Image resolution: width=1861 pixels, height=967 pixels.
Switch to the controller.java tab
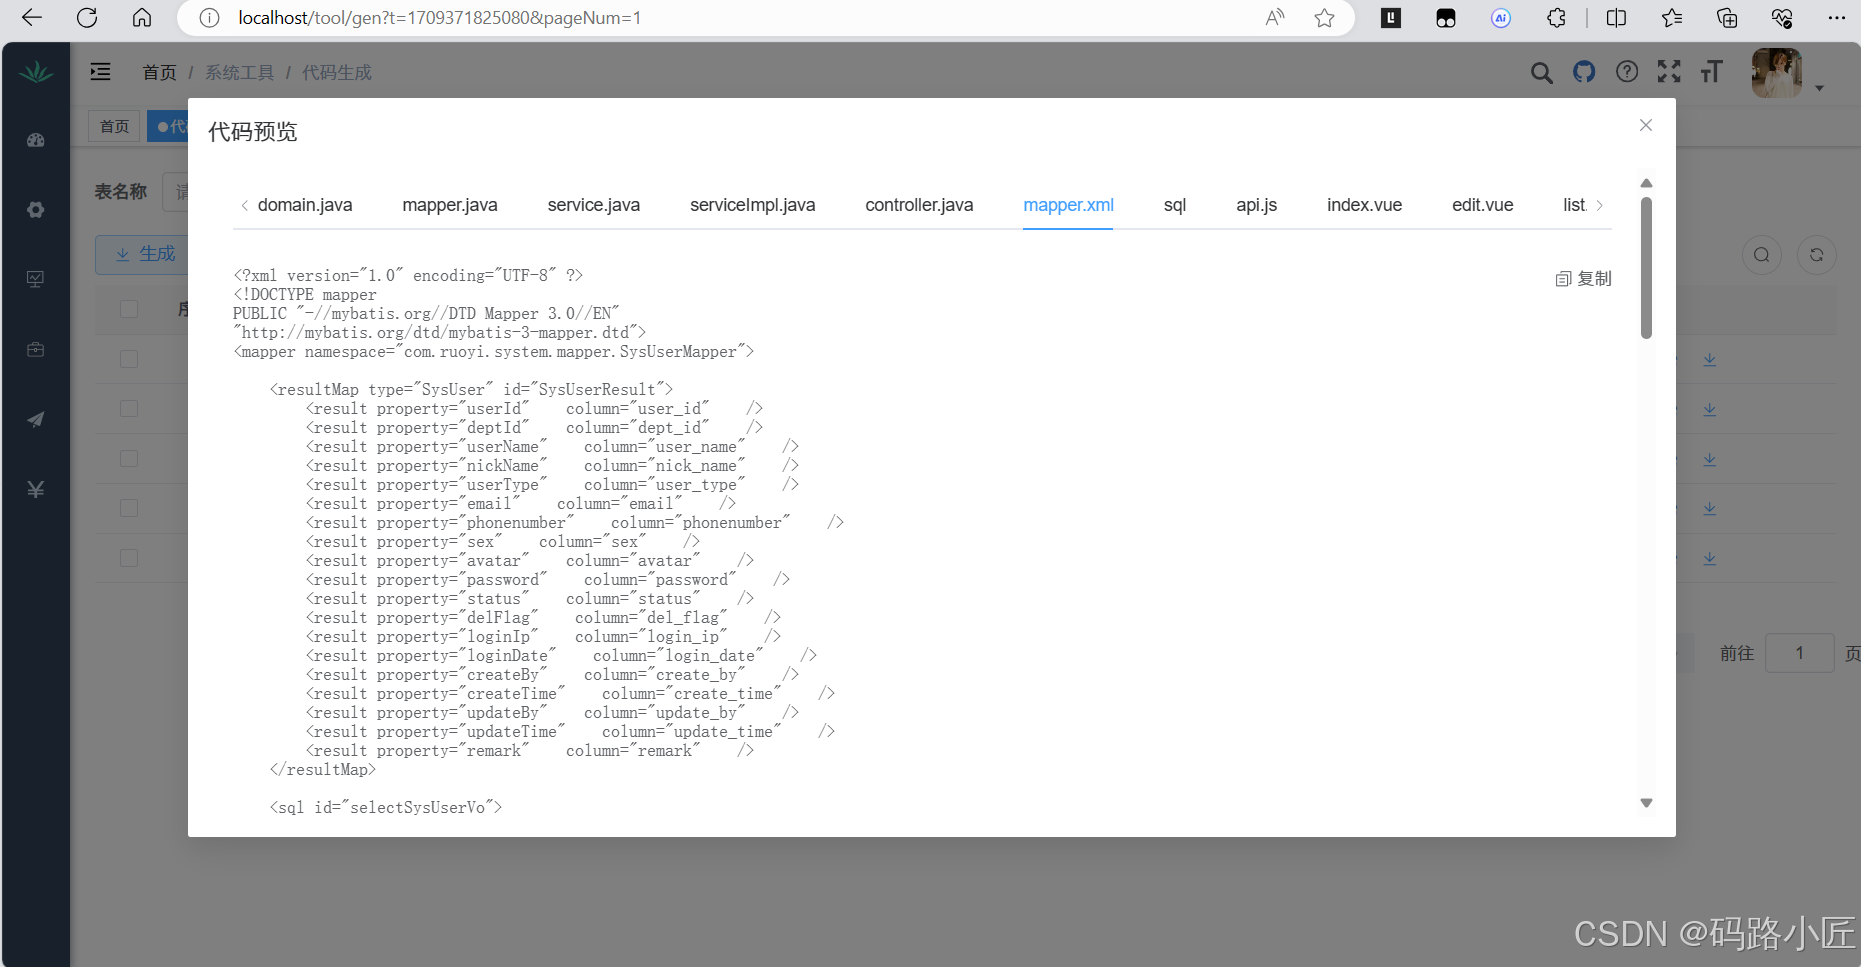pyautogui.click(x=919, y=205)
